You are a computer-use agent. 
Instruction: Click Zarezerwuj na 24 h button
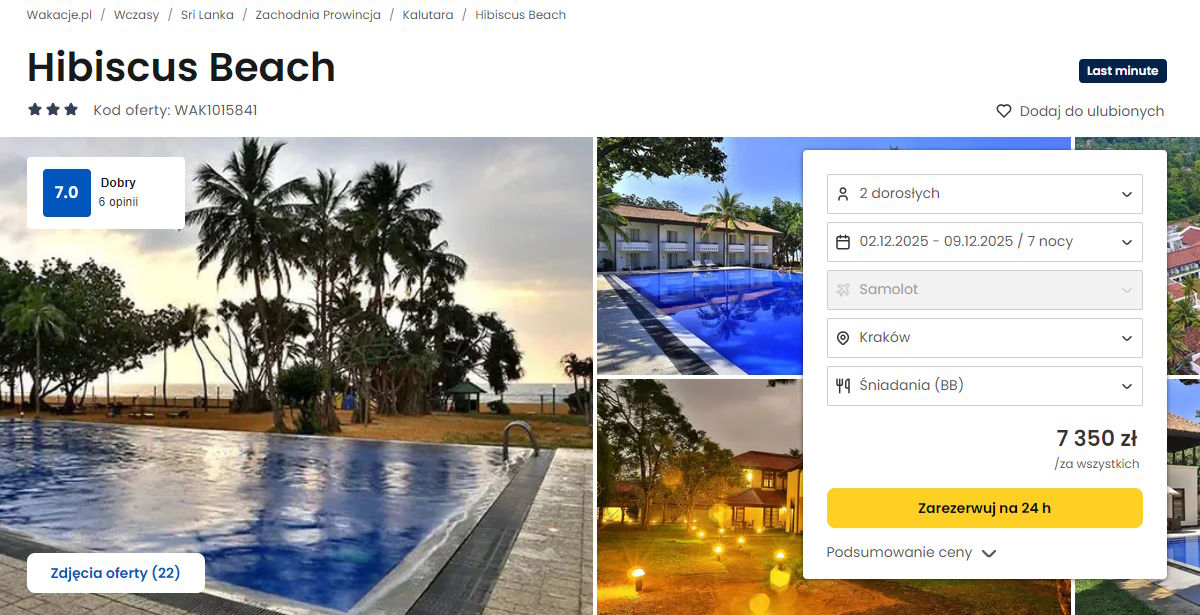tap(985, 508)
